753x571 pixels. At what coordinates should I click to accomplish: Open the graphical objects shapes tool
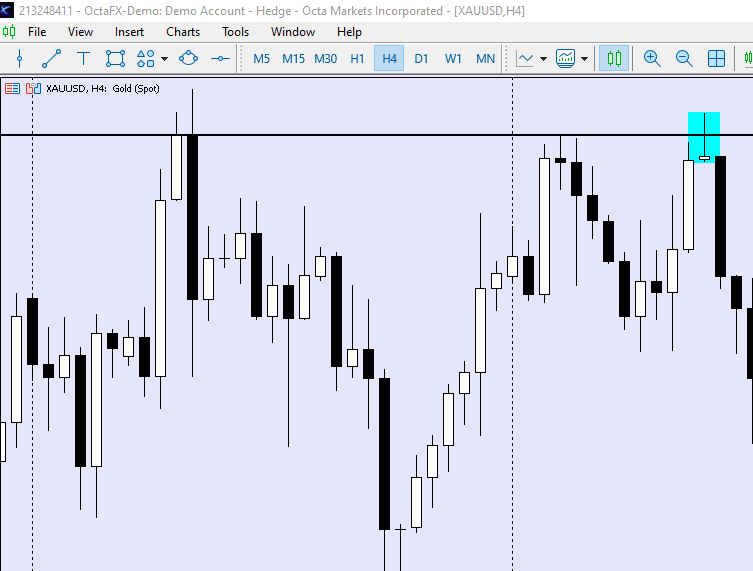146,59
